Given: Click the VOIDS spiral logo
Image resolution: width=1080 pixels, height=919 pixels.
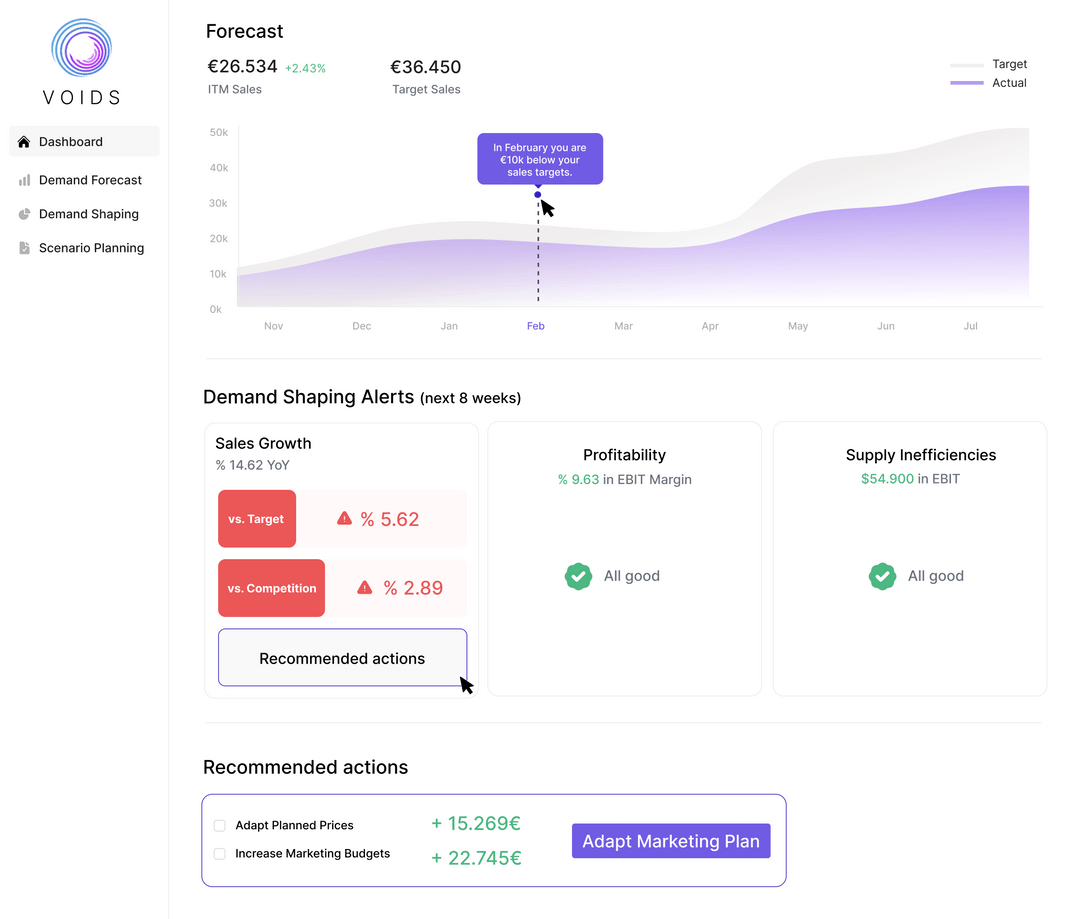Looking at the screenshot, I should coord(80,48).
